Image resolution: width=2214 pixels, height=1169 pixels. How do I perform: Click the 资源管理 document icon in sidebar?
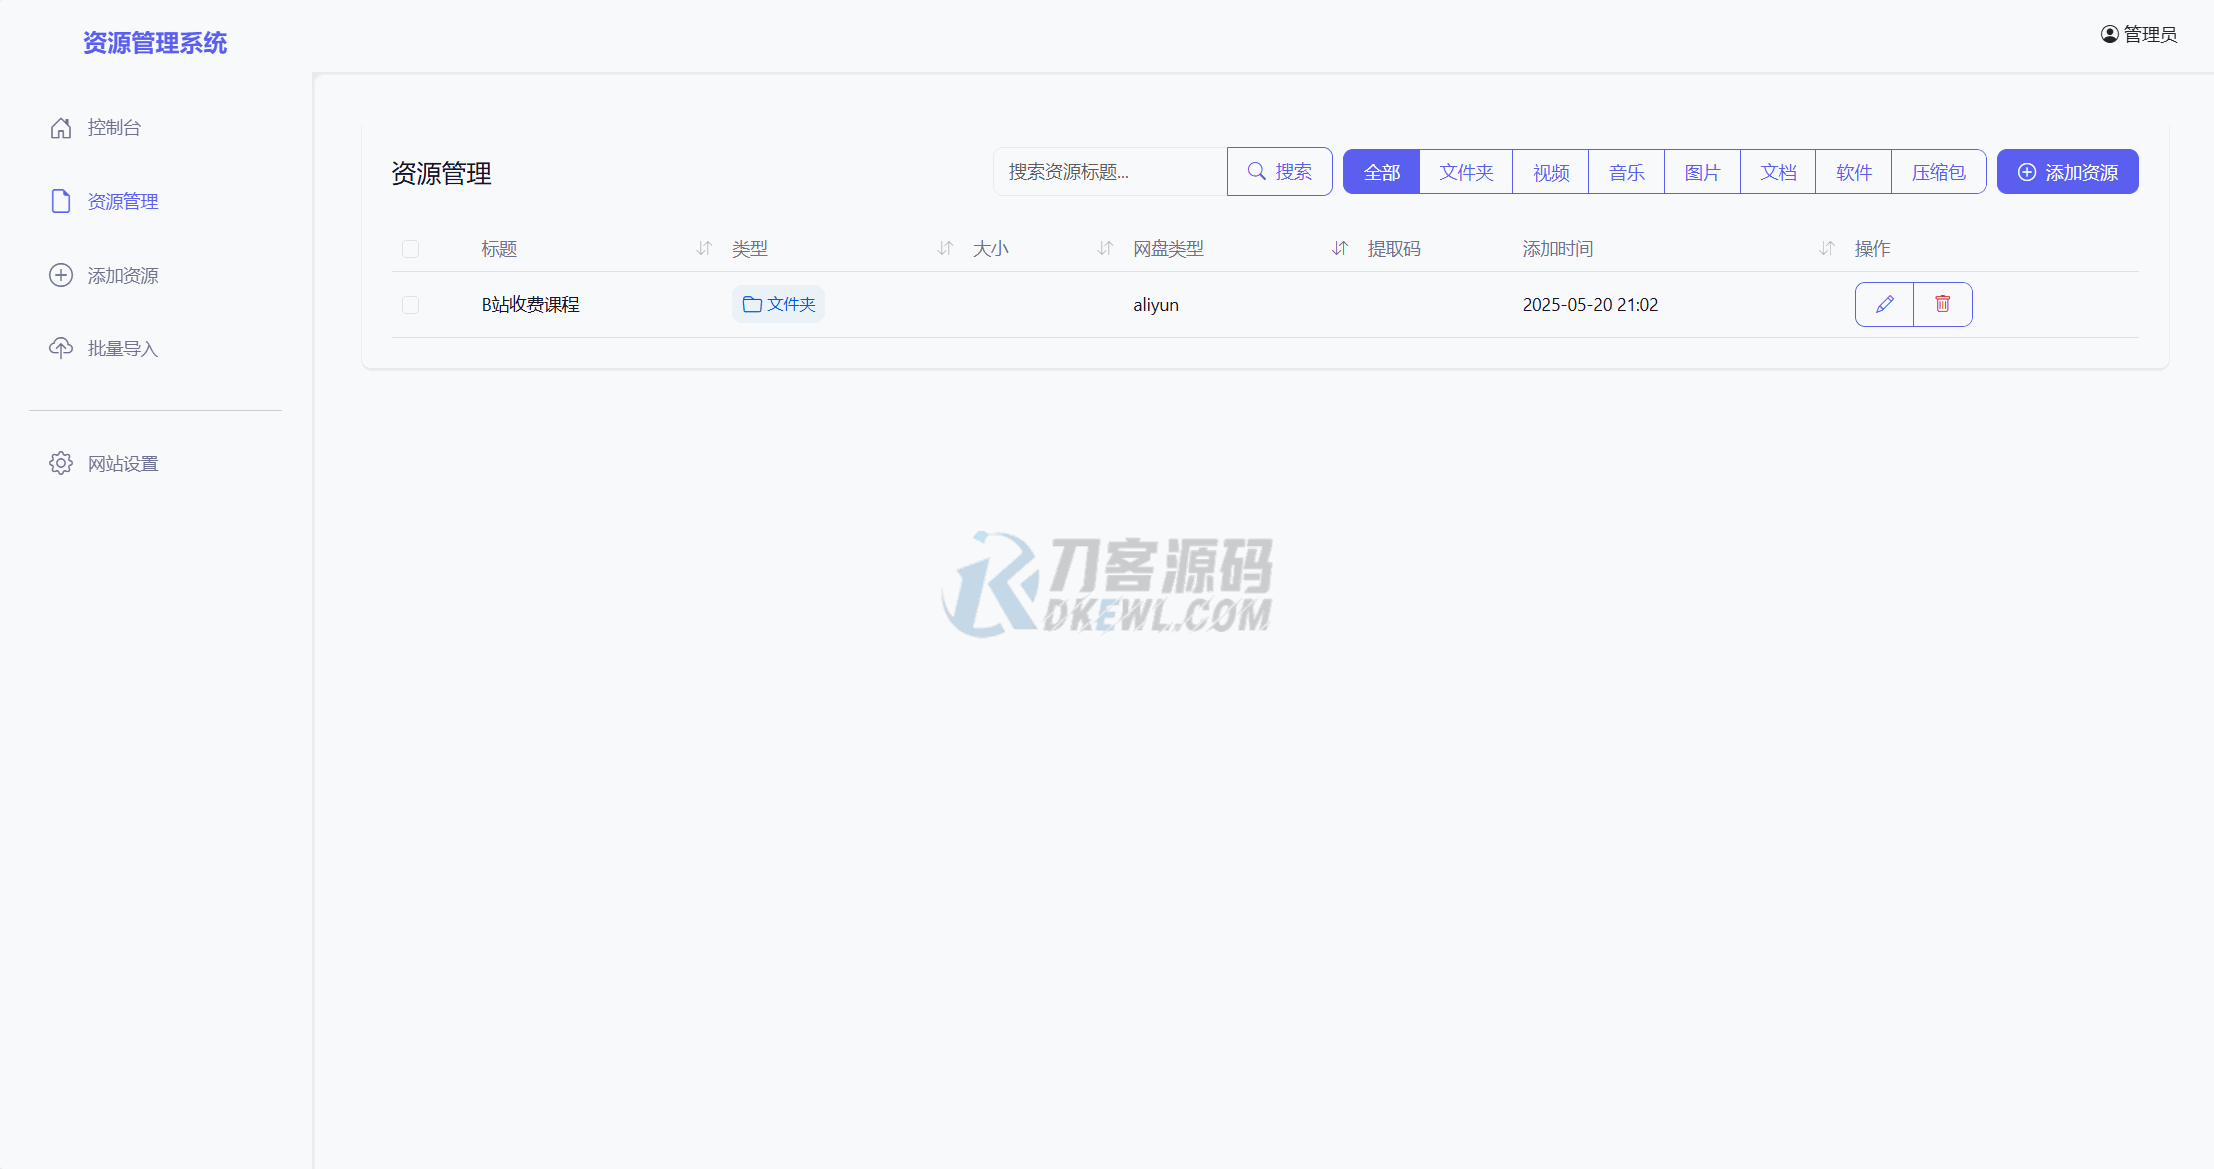click(x=61, y=201)
